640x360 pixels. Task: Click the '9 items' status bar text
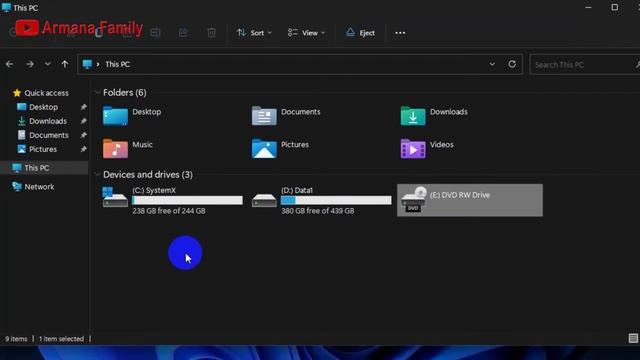click(x=16, y=339)
